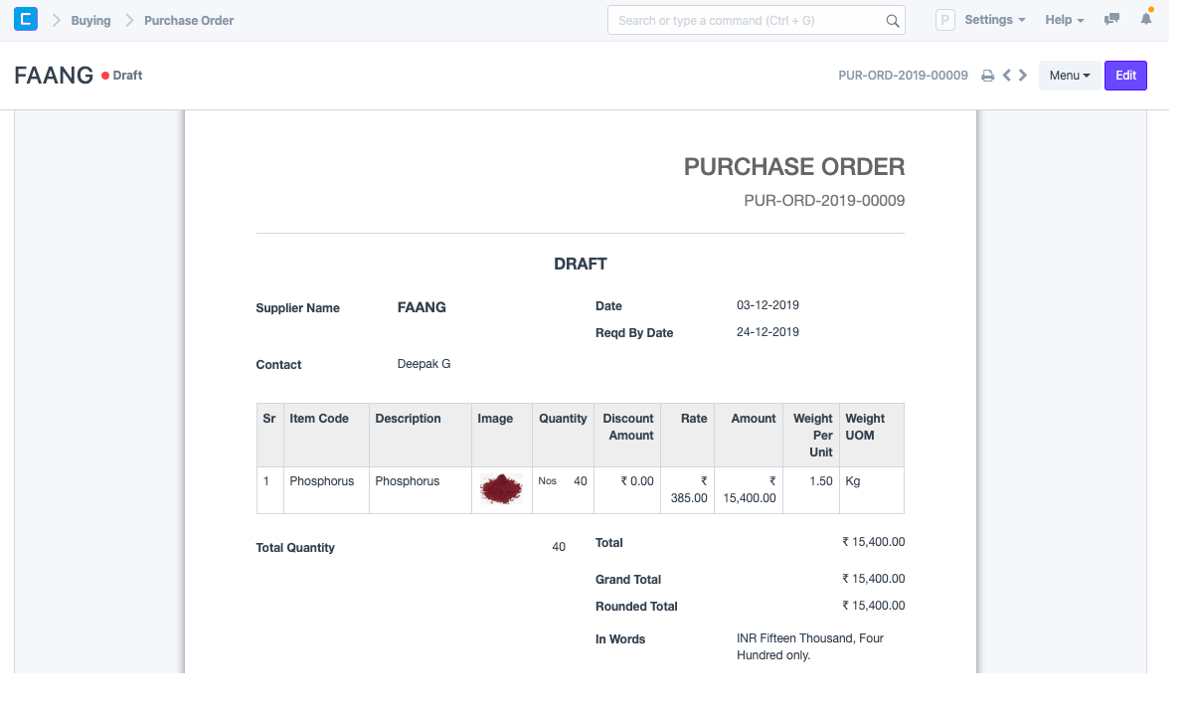The width and height of the screenshot is (1190, 720).
Task: Navigate to Buying breadcrumb
Action: (91, 20)
